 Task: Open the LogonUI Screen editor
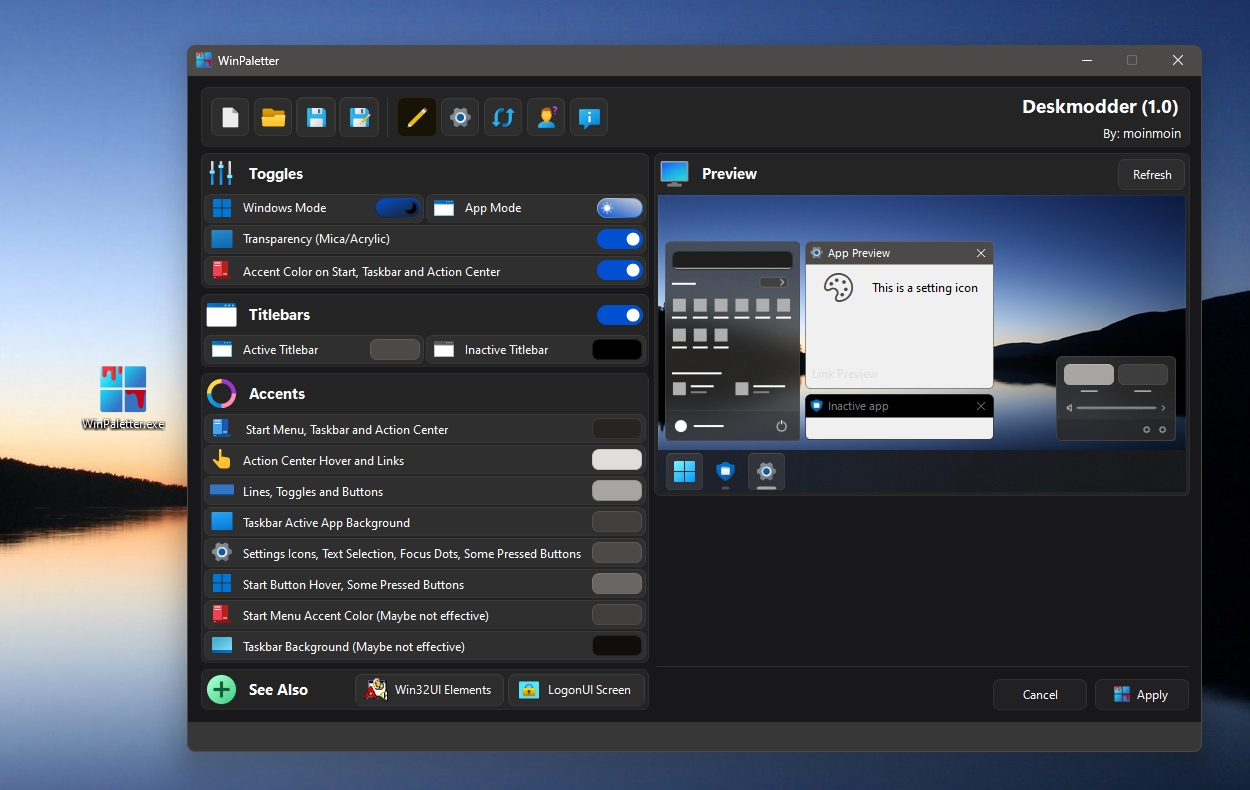click(577, 690)
